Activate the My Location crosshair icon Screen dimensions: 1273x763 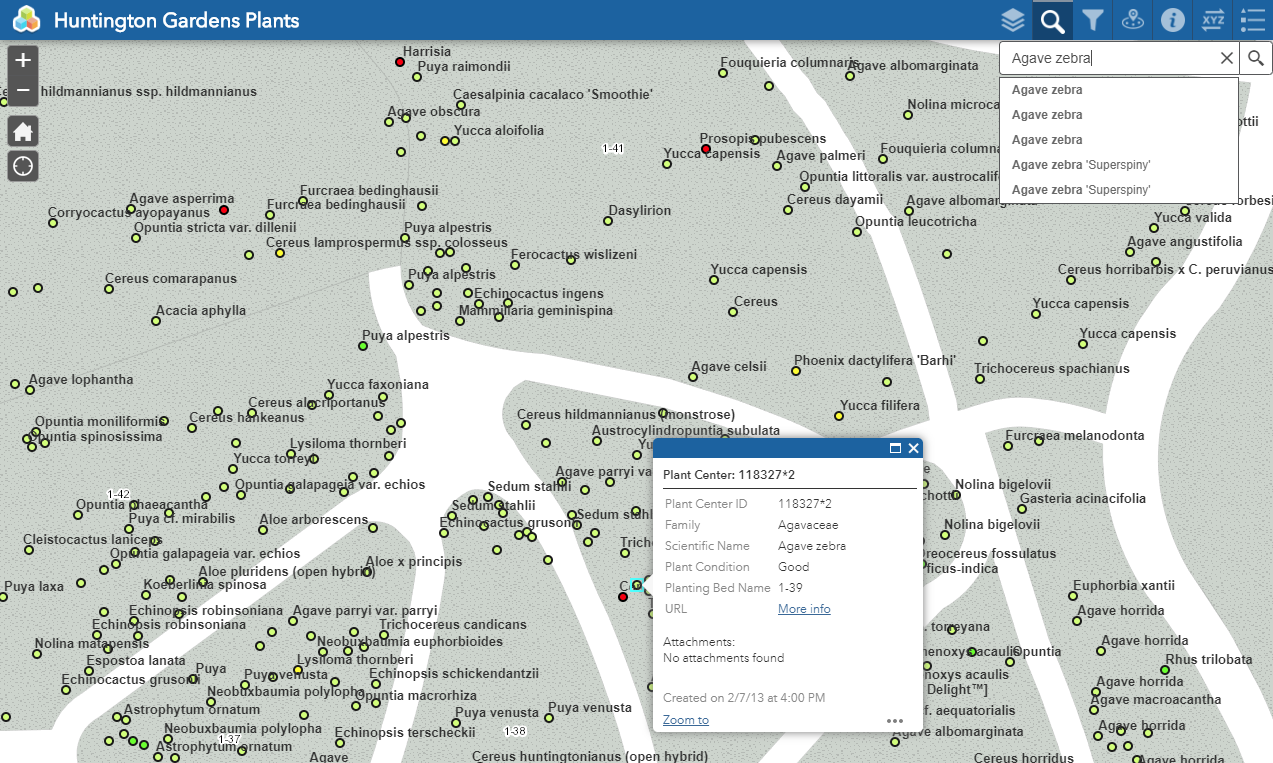tap(22, 165)
